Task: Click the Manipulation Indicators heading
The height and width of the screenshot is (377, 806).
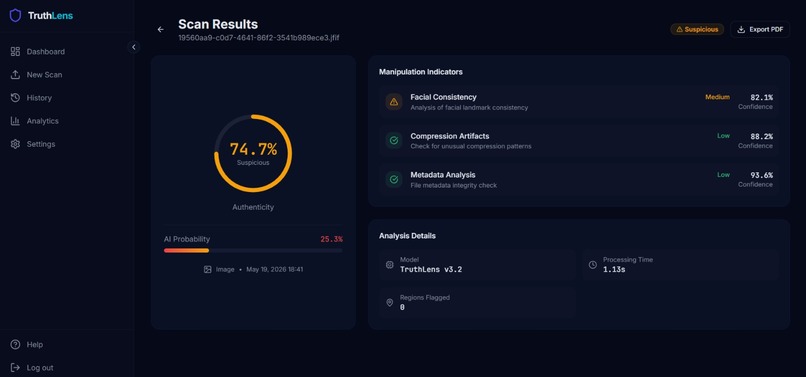Action: [x=420, y=72]
